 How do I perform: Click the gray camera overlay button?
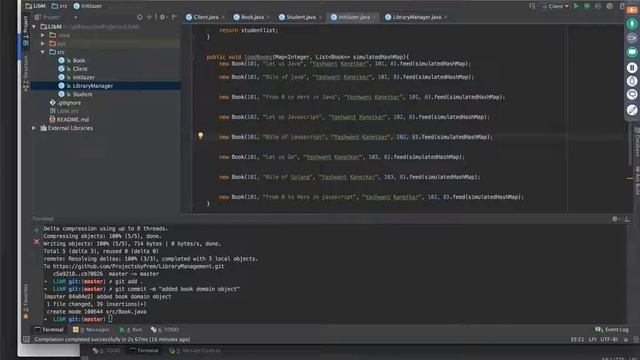click(x=632, y=38)
